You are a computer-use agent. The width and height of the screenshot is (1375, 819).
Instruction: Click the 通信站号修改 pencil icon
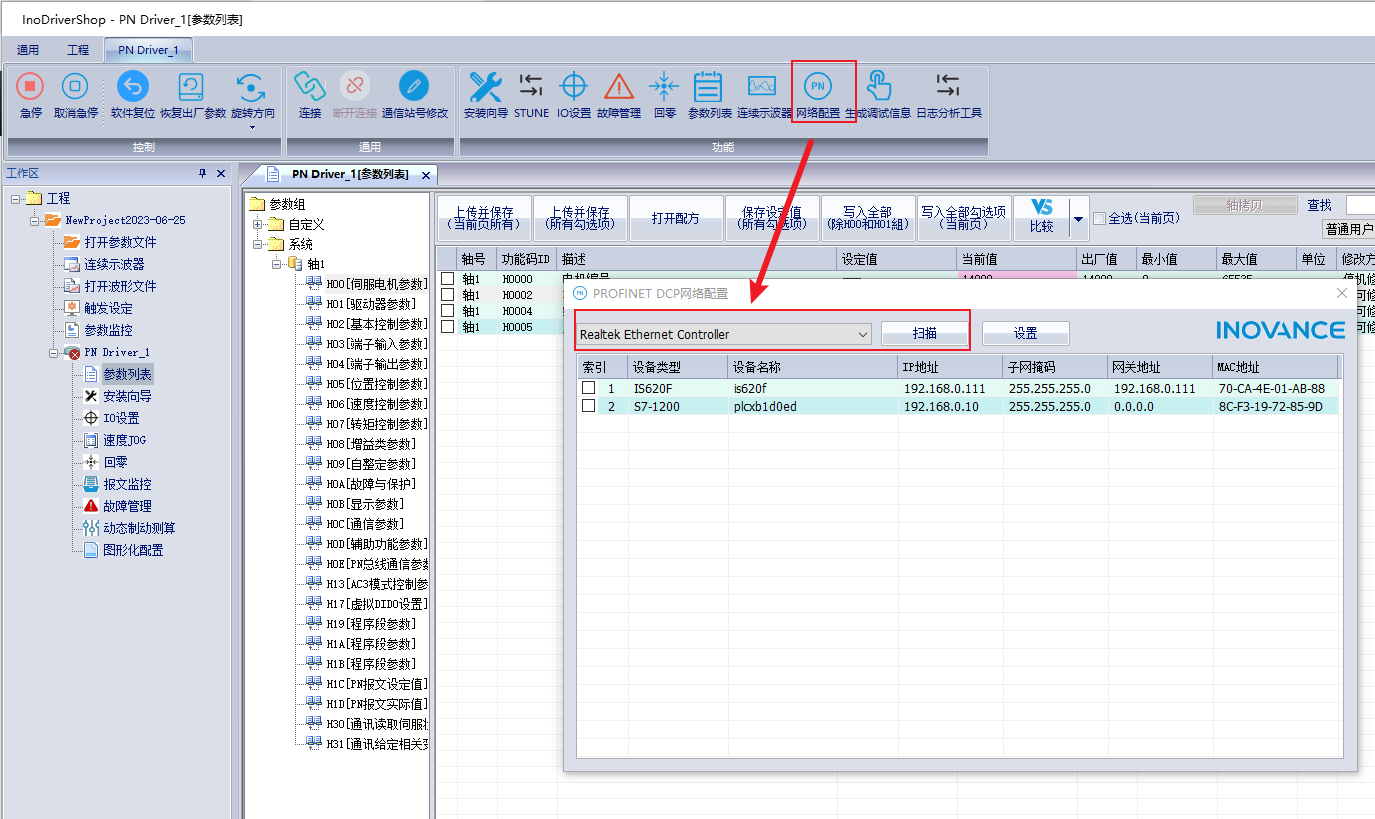pyautogui.click(x=414, y=87)
